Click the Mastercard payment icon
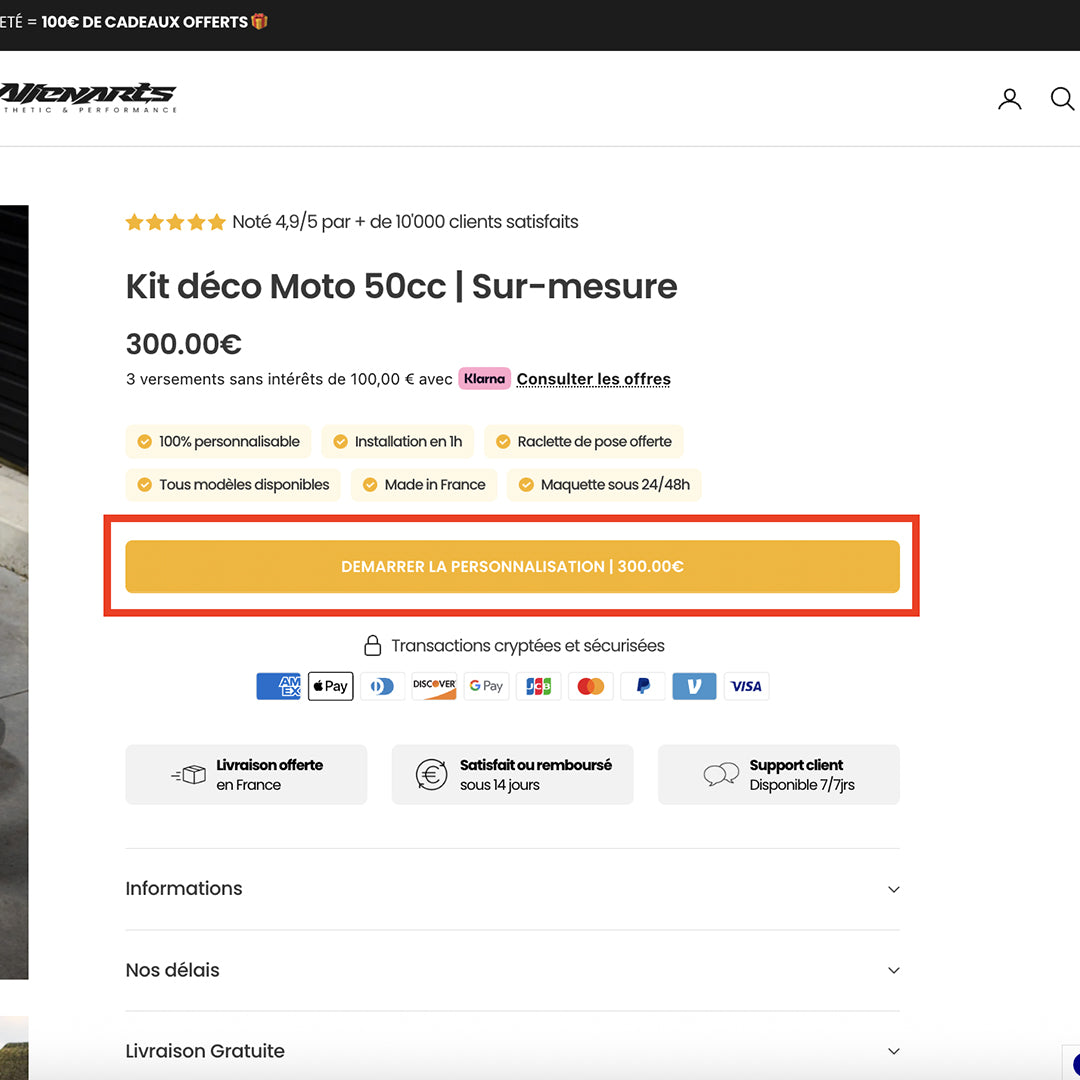The height and width of the screenshot is (1080, 1080). (x=590, y=686)
